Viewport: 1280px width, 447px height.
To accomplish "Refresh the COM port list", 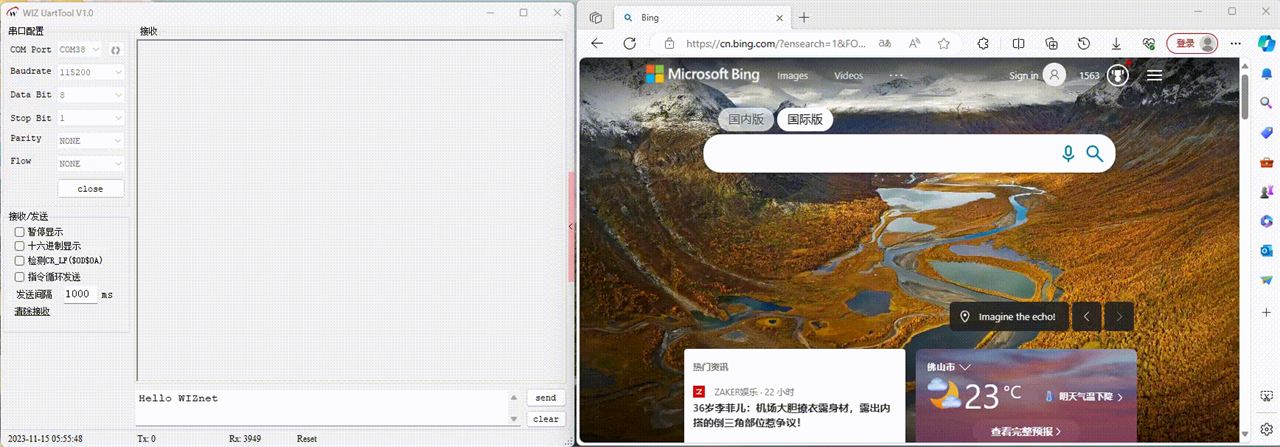I will (x=115, y=50).
